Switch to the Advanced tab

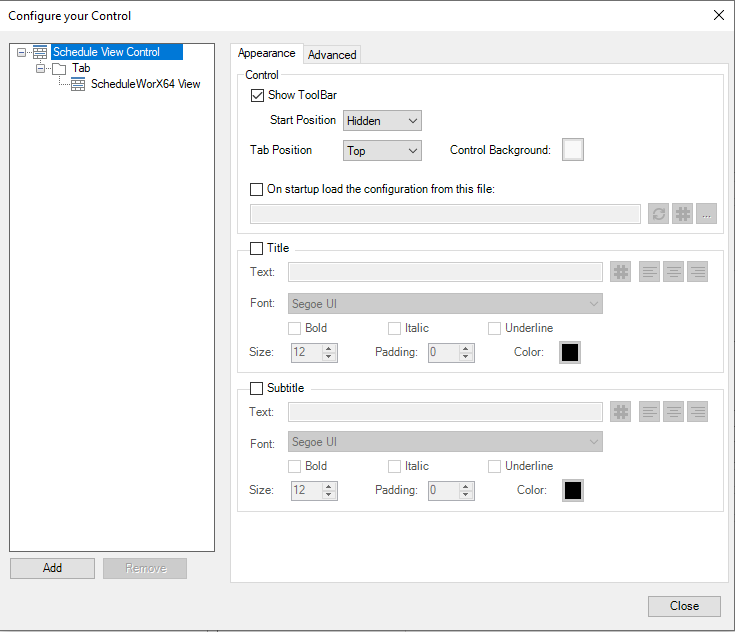(x=332, y=55)
